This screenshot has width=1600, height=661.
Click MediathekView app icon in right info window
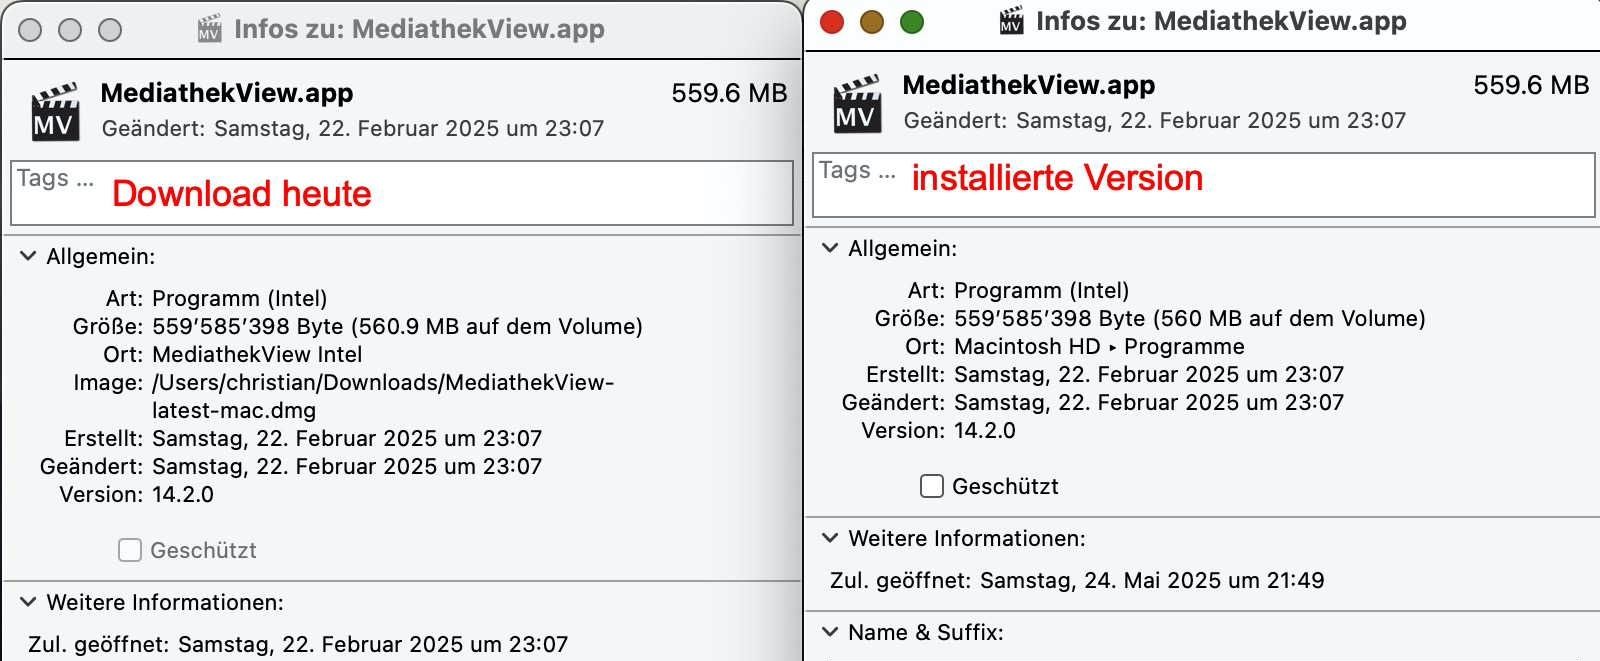[858, 105]
